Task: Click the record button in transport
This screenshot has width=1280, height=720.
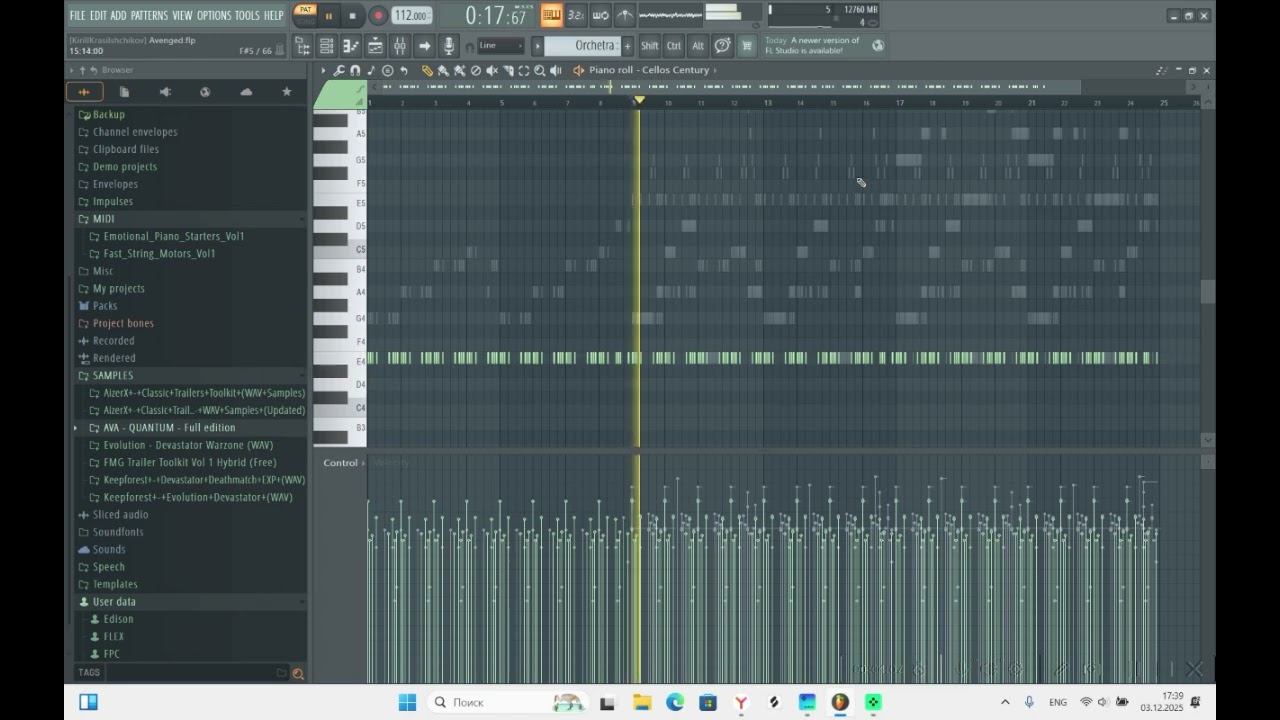Action: [x=378, y=16]
